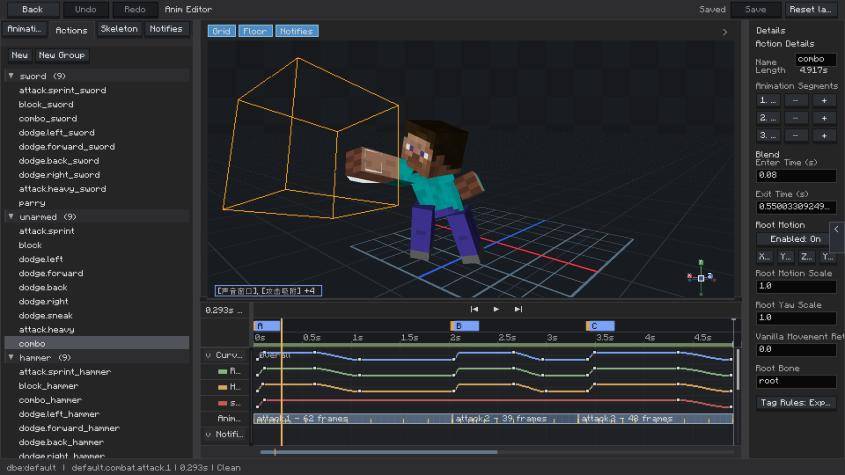Click the New Group button
Viewport: 845px width, 475px height.
click(x=61, y=55)
